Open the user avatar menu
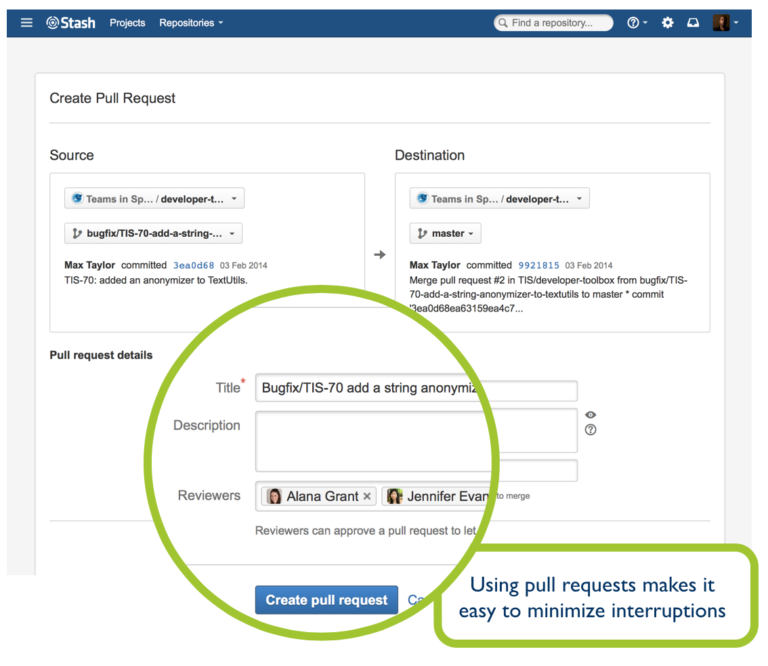Image resolution: width=768 pixels, height=666 pixels. coord(725,23)
